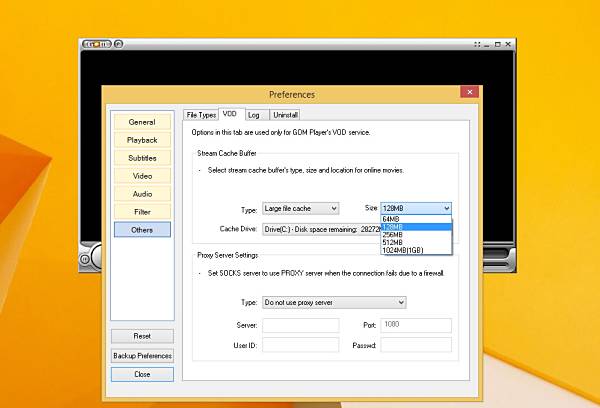This screenshot has height=408, width=600.
Task: Click the Reset button
Action: tap(142, 336)
